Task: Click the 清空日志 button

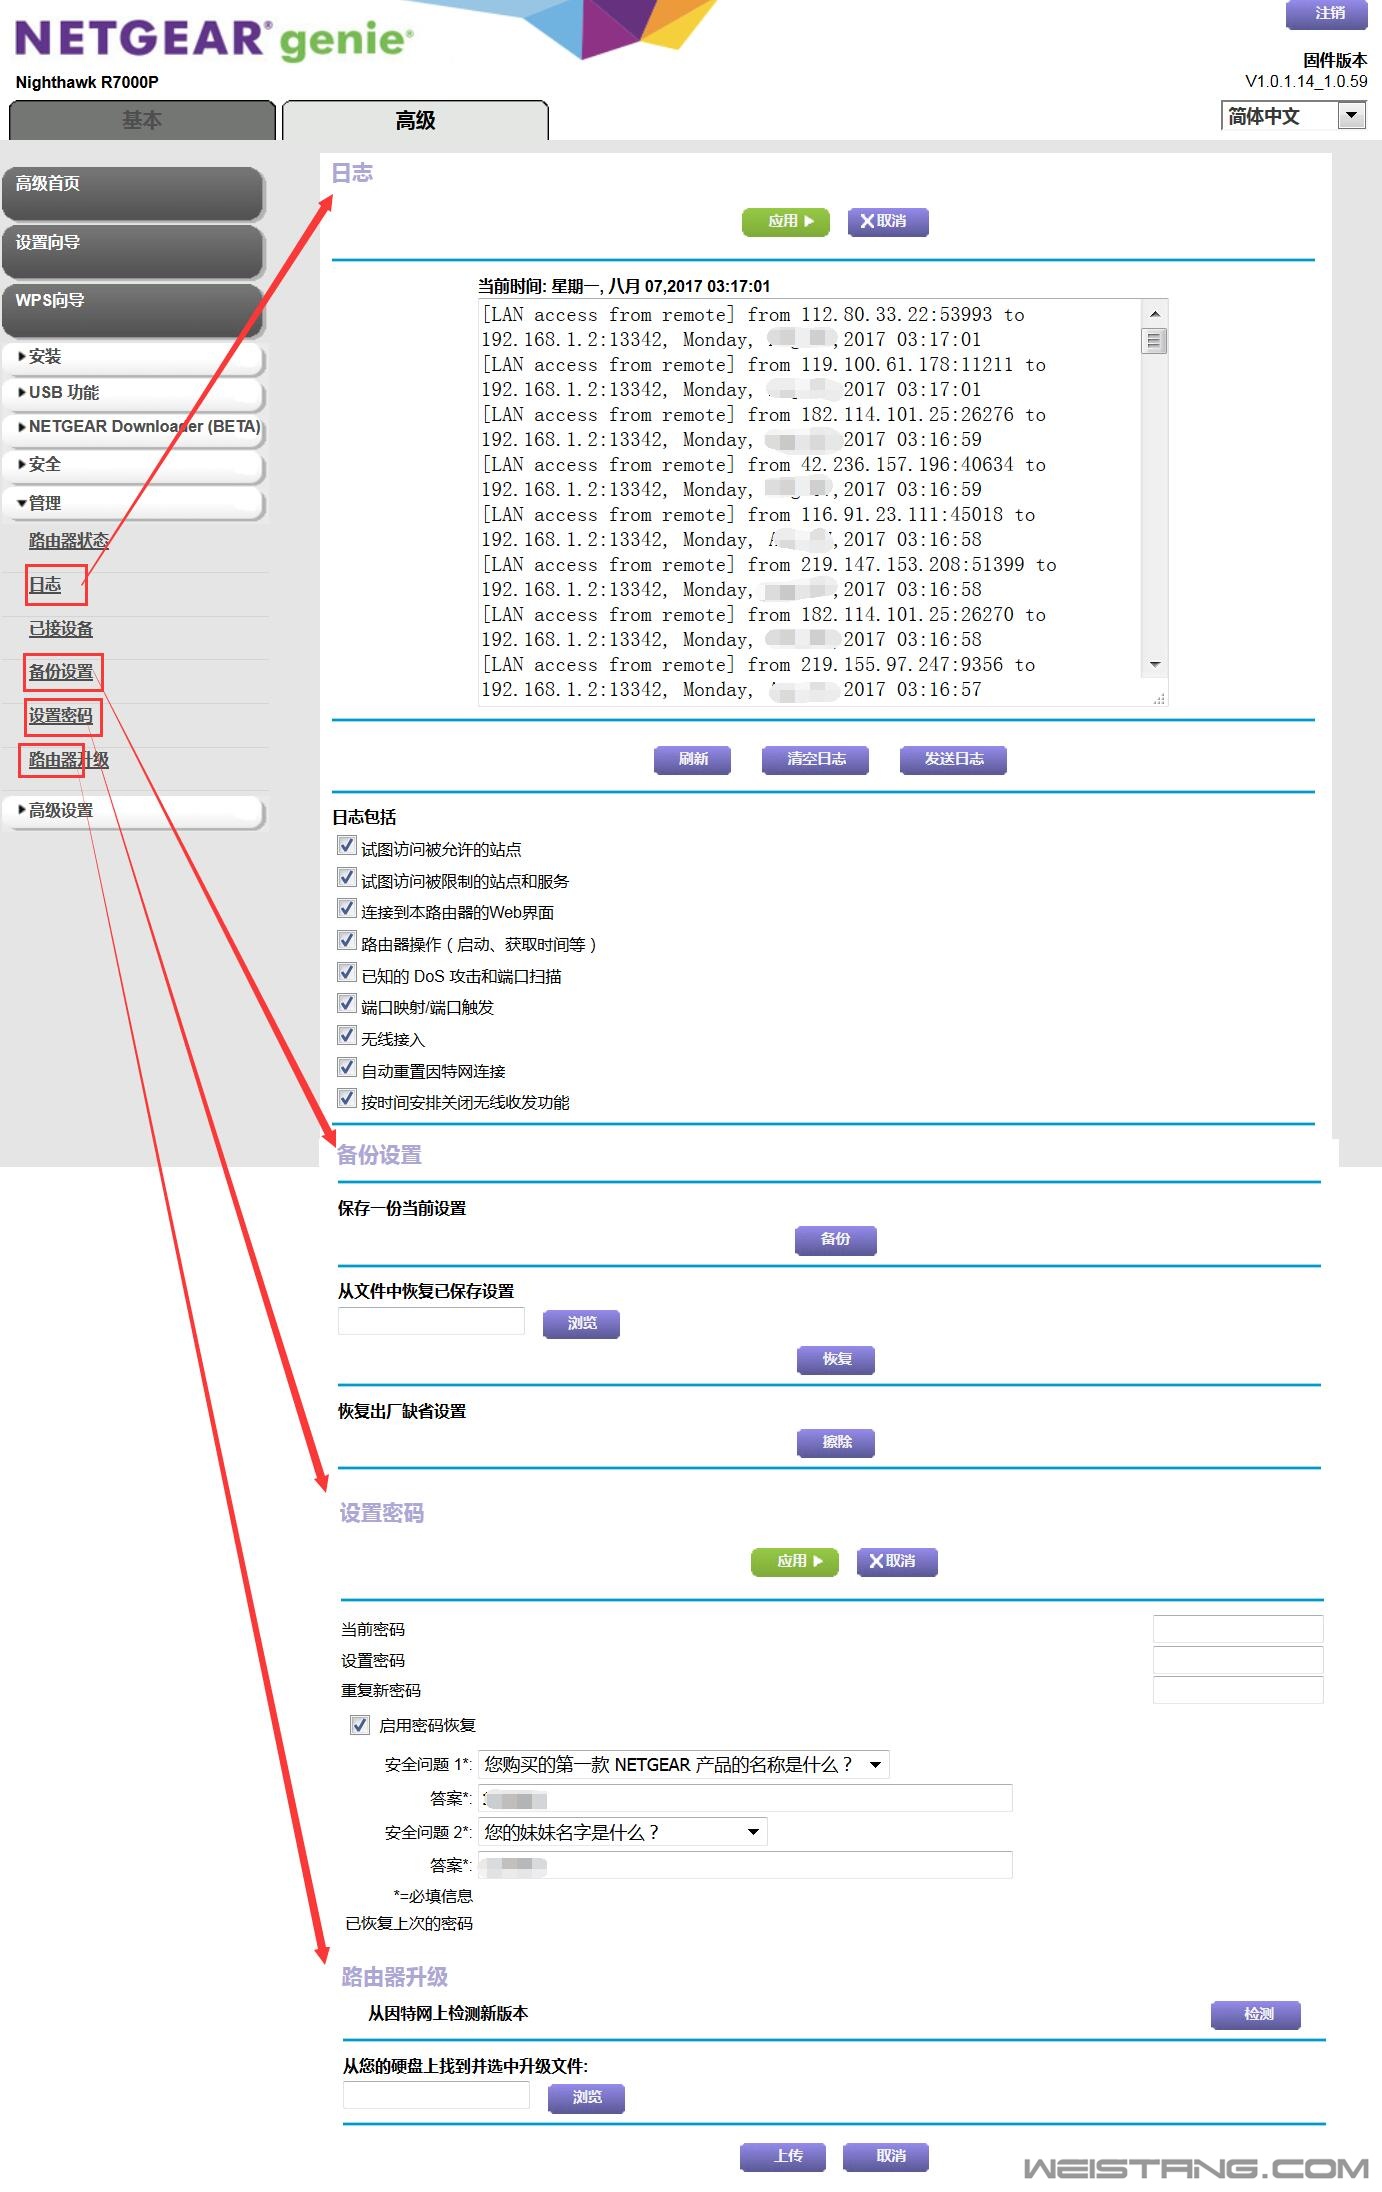Action: 815,760
